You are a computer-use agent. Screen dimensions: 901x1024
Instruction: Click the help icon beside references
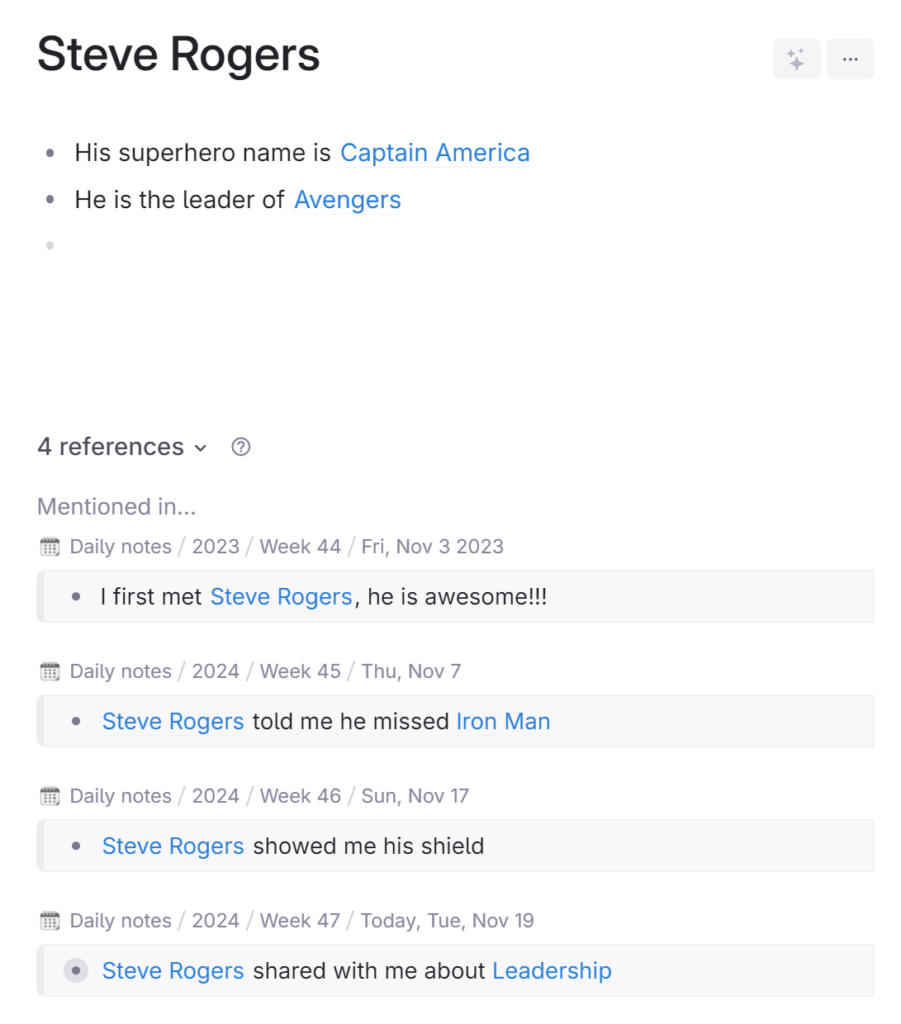tap(240, 447)
